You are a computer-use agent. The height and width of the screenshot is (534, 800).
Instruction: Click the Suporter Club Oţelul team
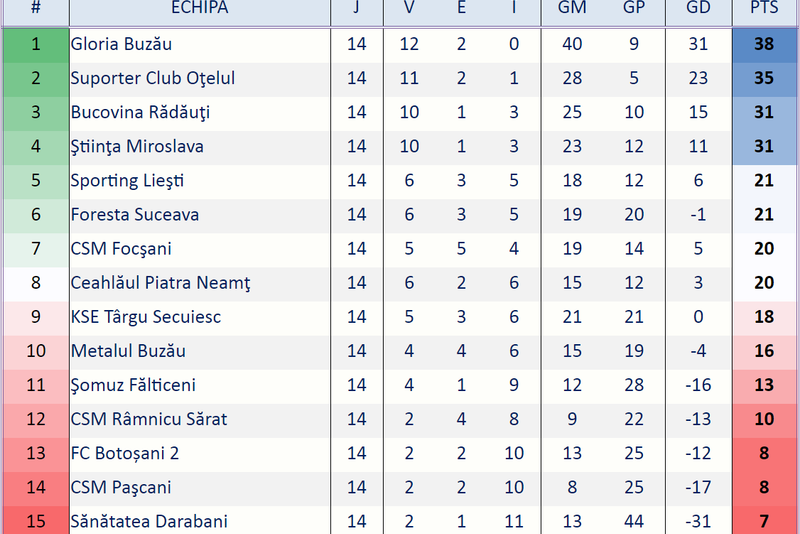(152, 78)
